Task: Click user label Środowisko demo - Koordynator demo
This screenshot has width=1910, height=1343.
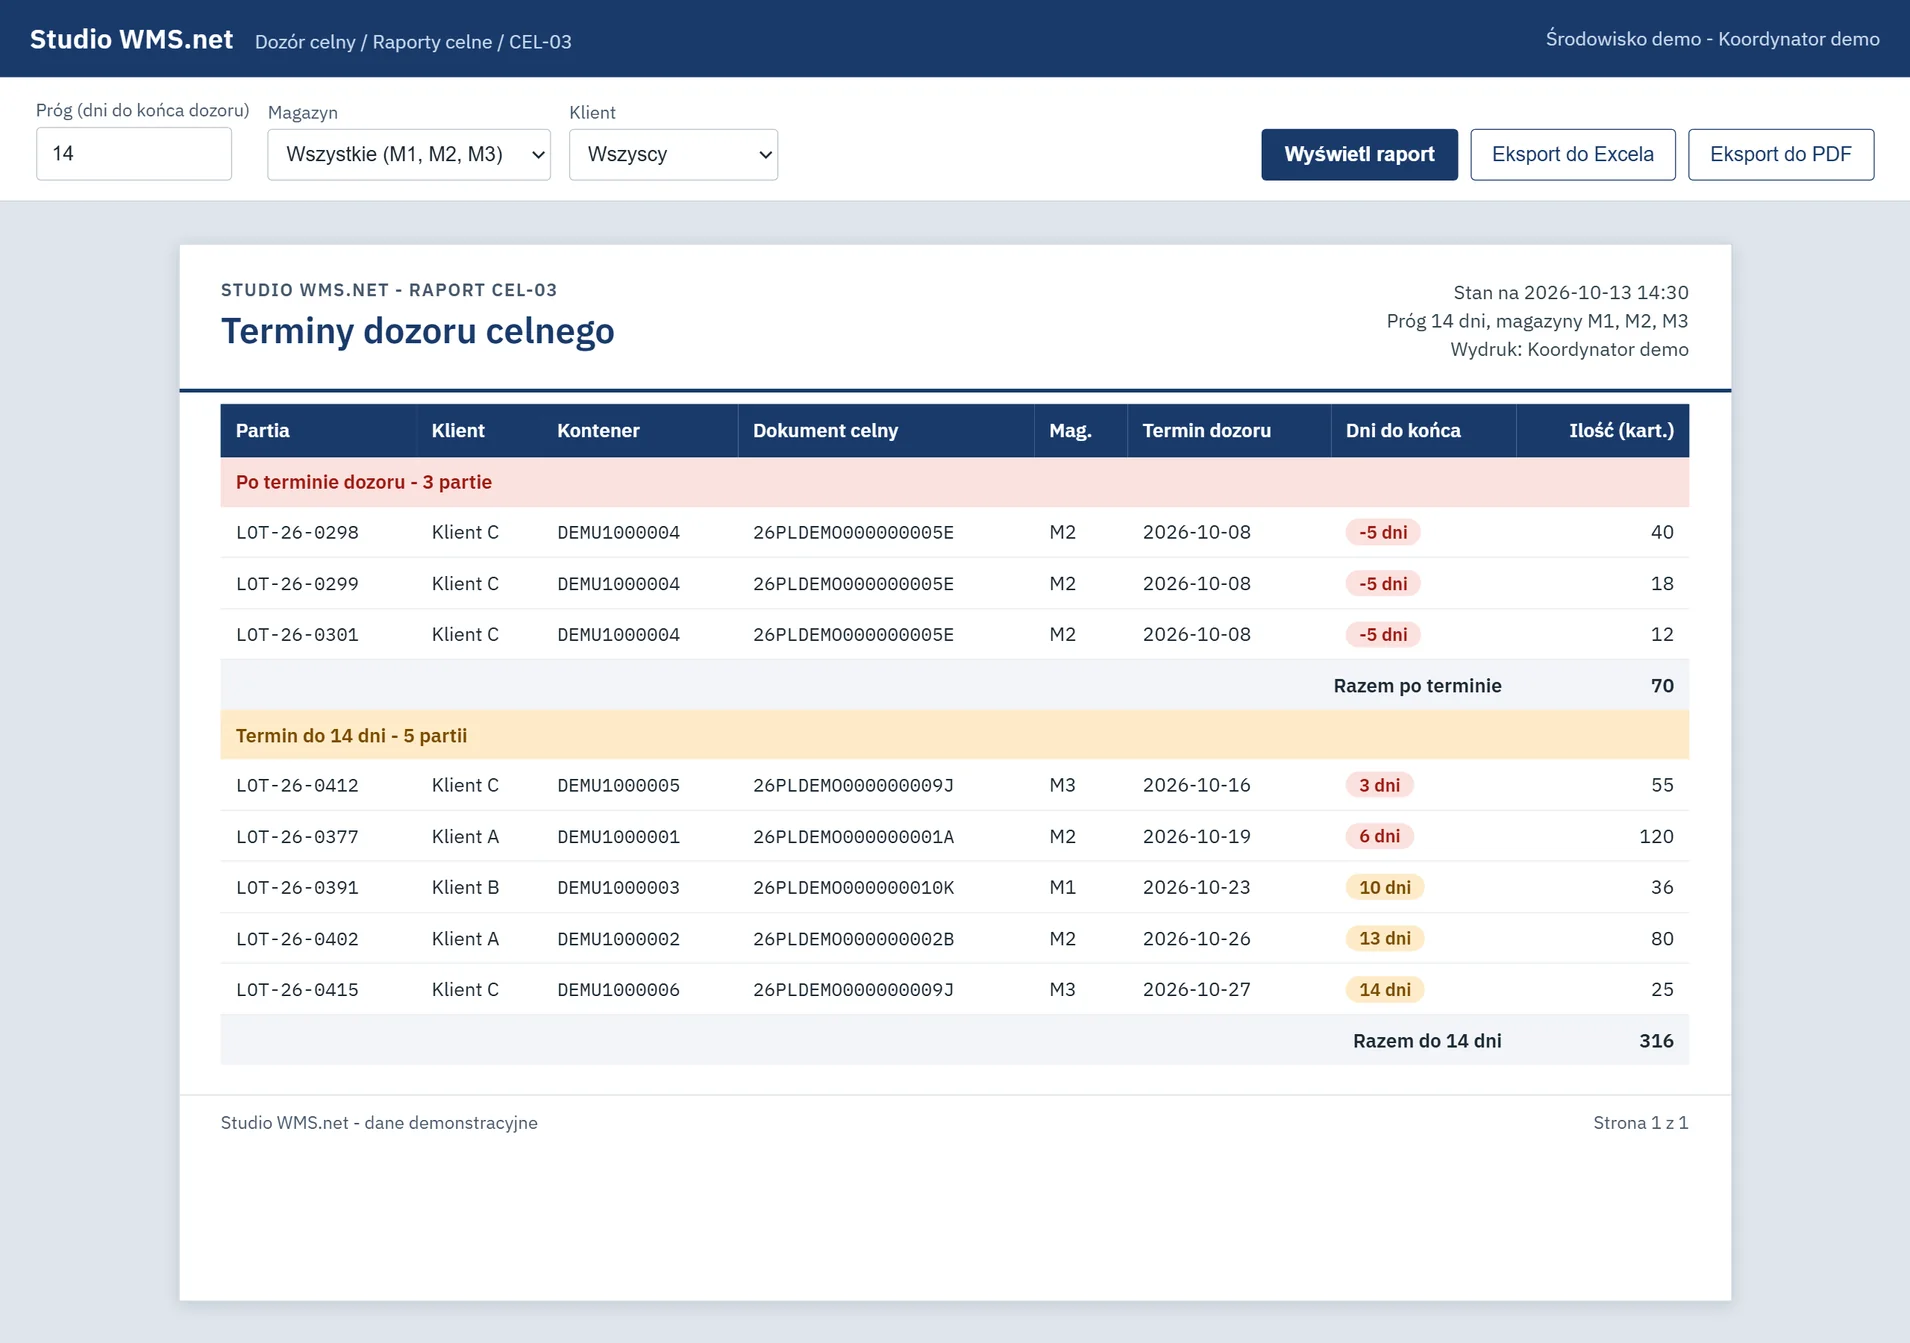Action: (1712, 39)
